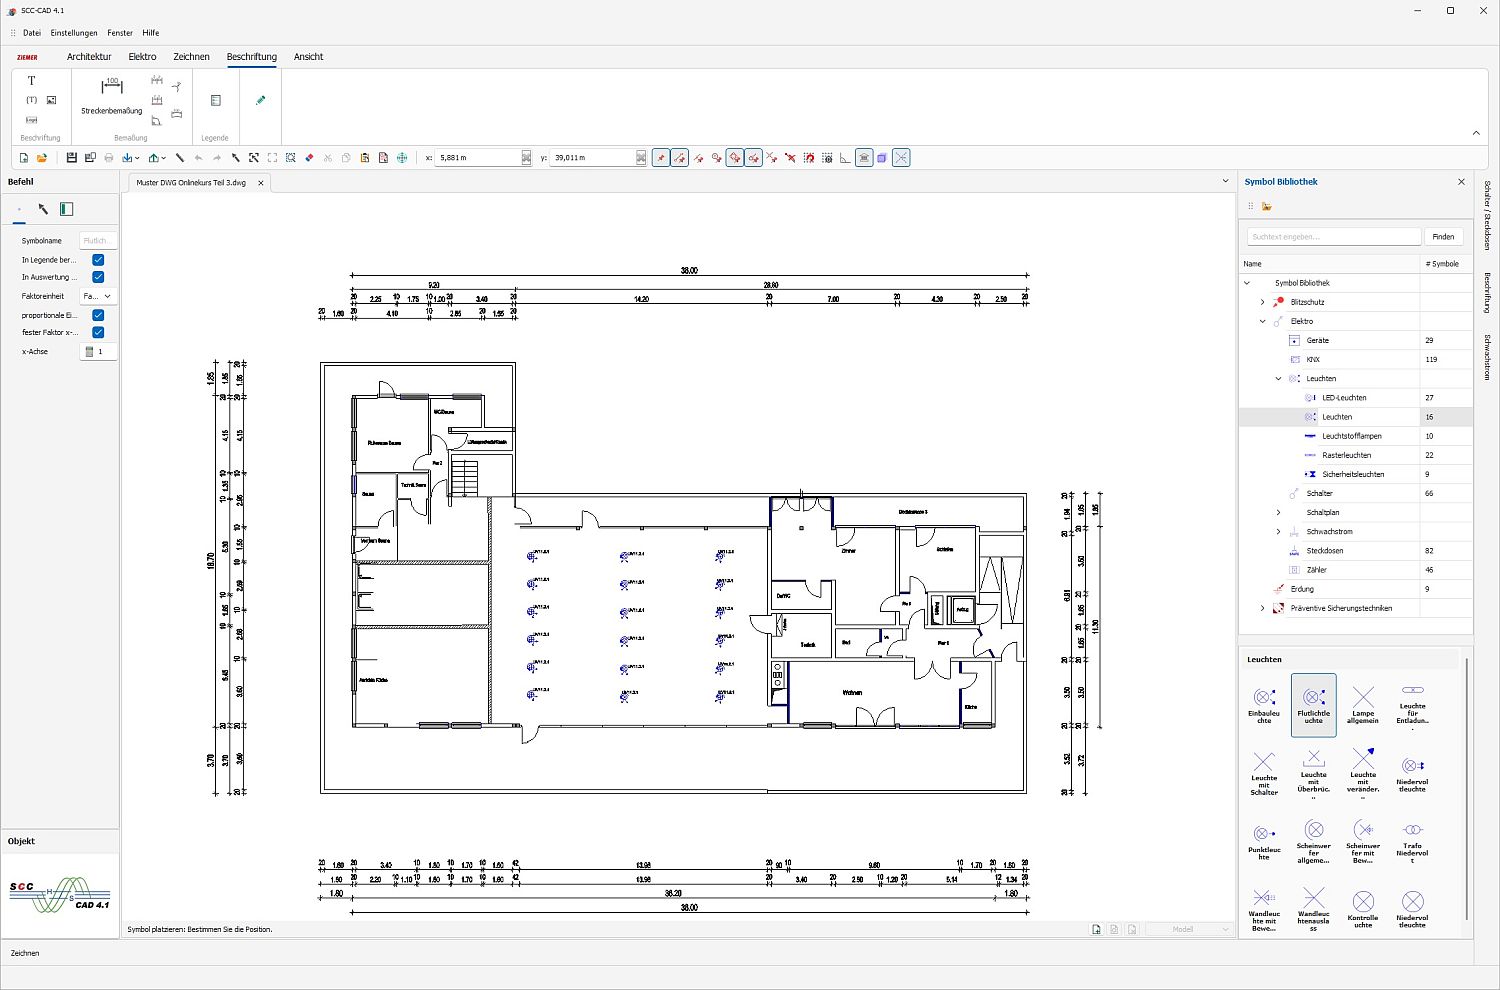Uncheck the In Legende checkbox
Screen dimensions: 1500x990
tap(97, 259)
